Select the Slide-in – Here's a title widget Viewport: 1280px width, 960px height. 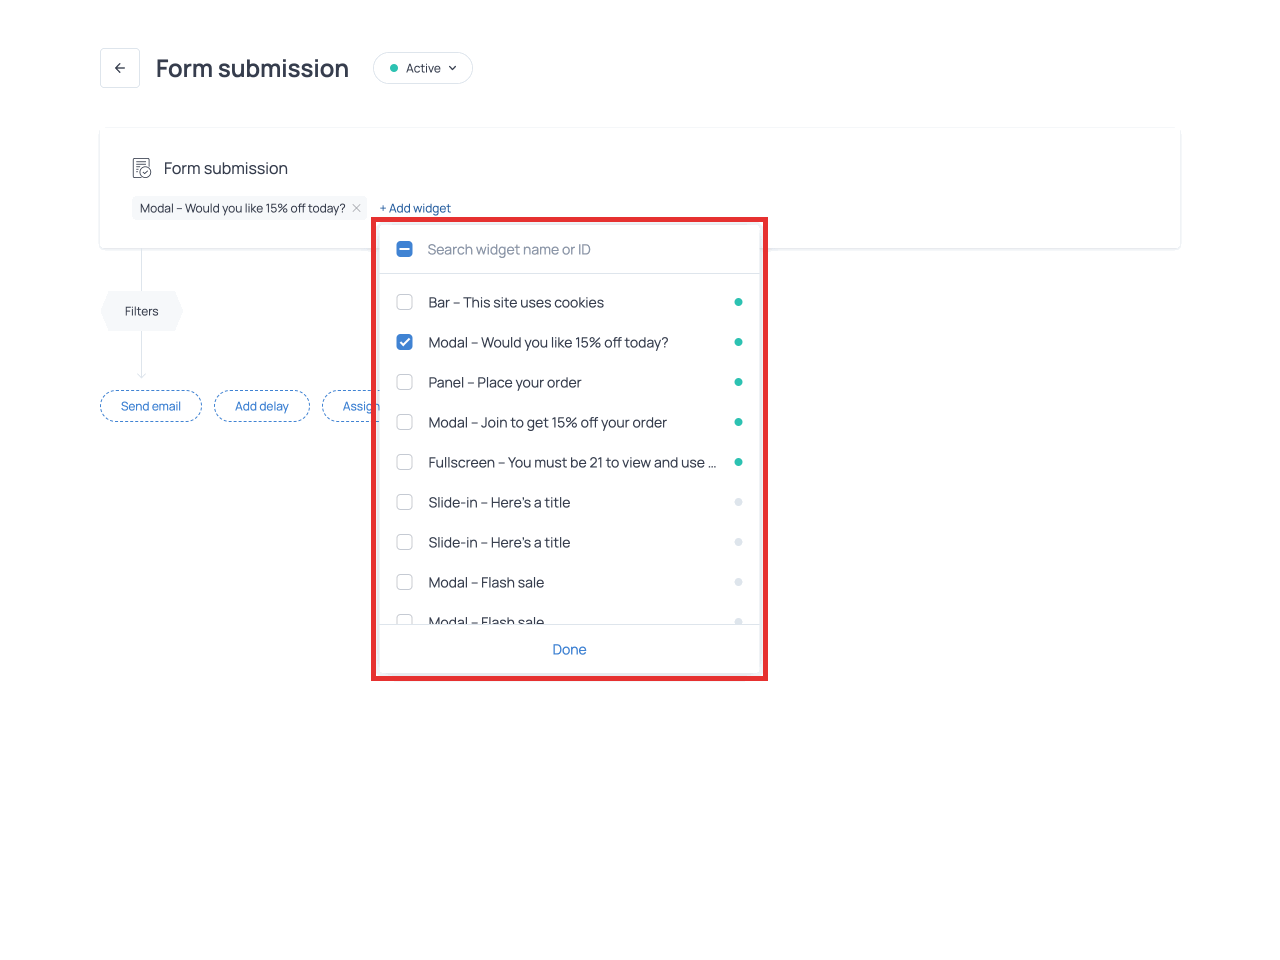404,501
